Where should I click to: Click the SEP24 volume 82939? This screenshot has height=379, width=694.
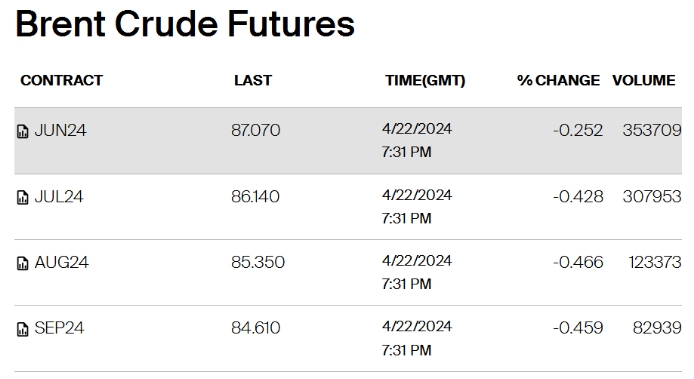(657, 328)
